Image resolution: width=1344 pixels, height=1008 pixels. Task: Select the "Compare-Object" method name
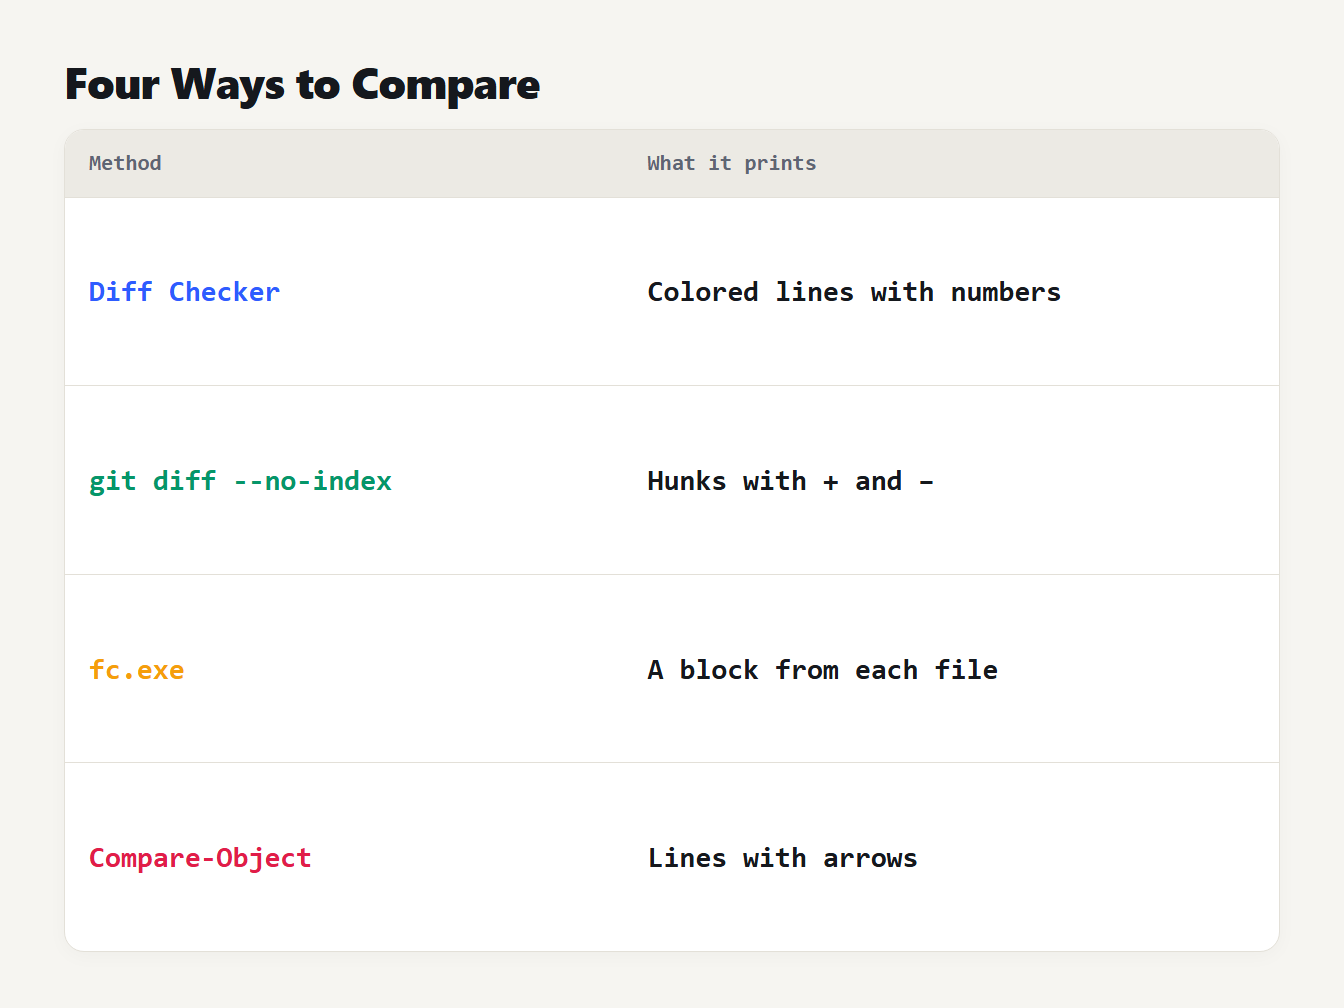(200, 858)
